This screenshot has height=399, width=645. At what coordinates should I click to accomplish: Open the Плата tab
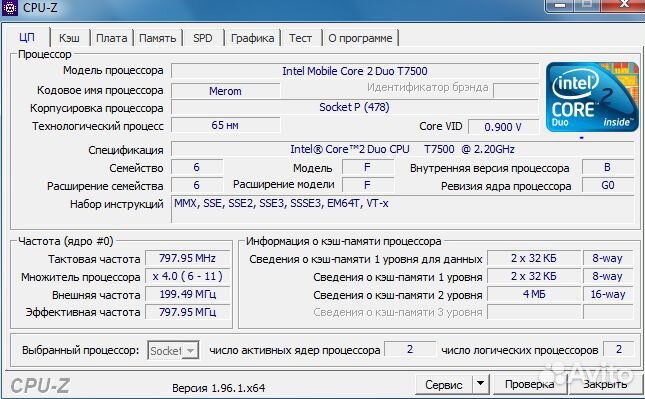111,38
